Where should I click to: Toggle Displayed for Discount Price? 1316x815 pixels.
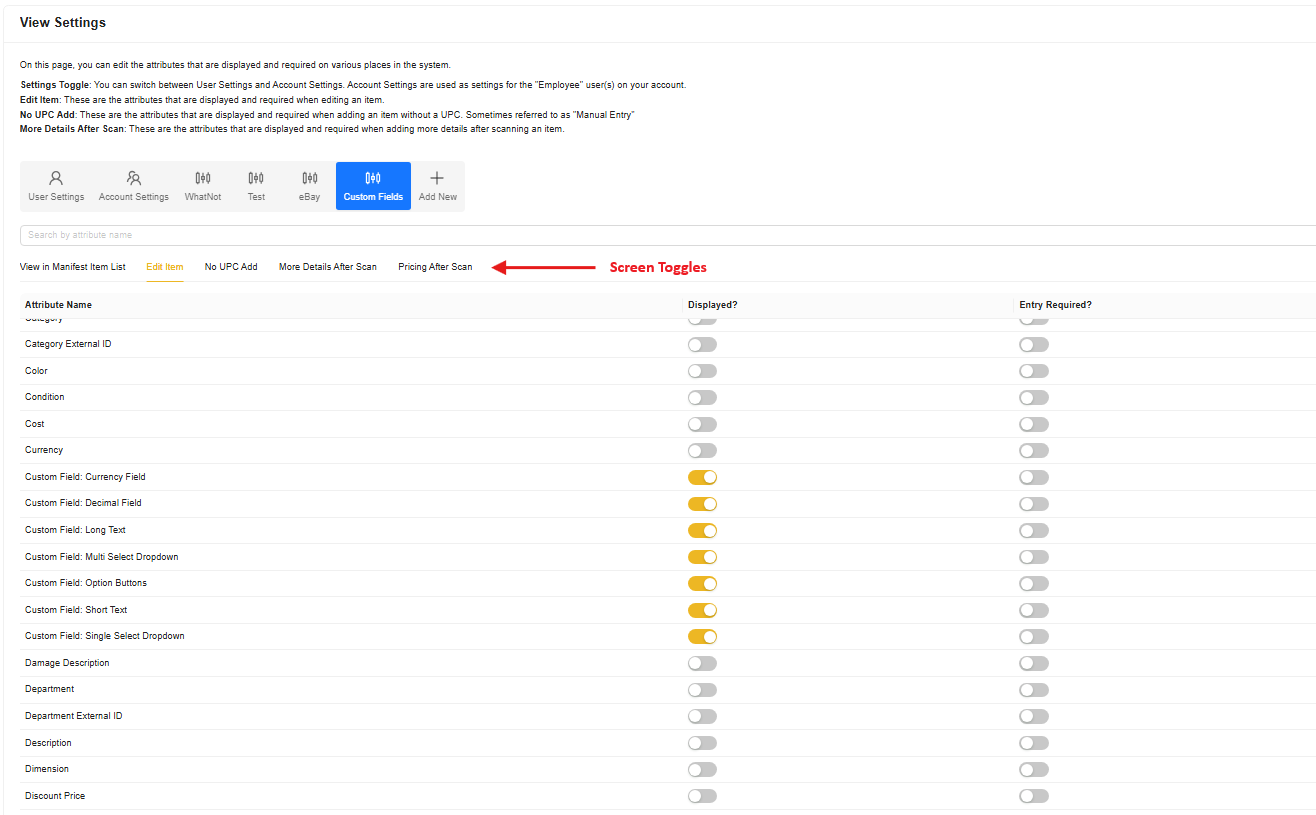702,796
